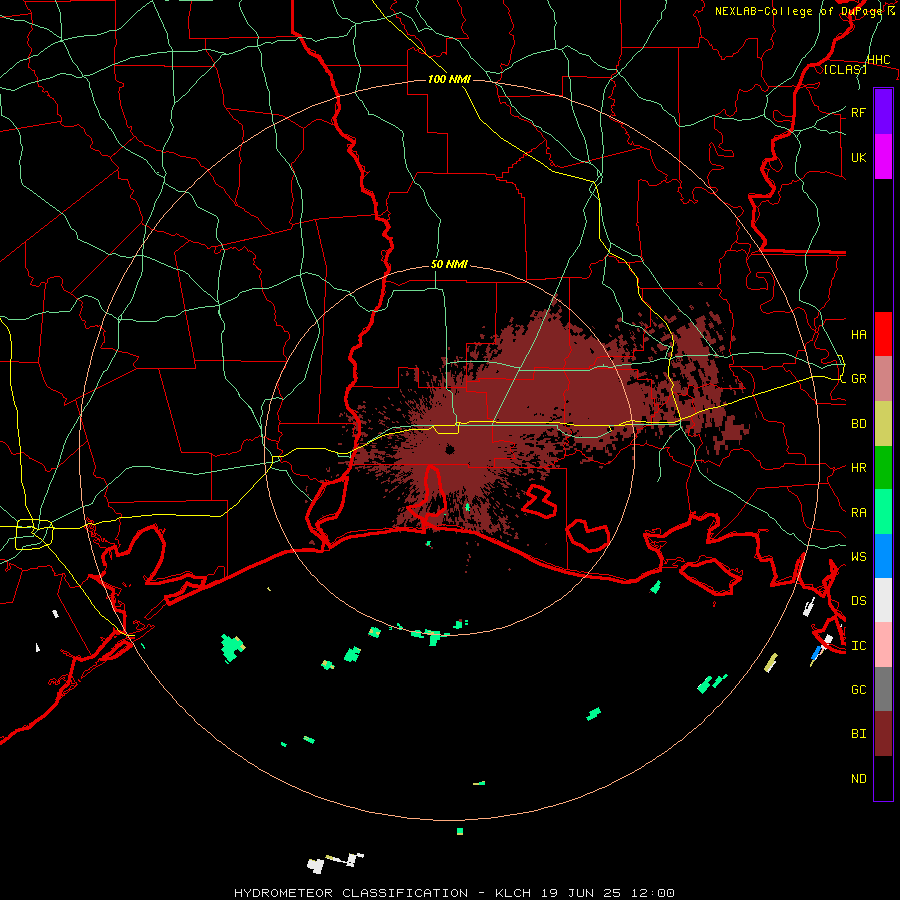The width and height of the screenshot is (900, 900).
Task: Click the gray GC legend swatch
Action: click(883, 689)
